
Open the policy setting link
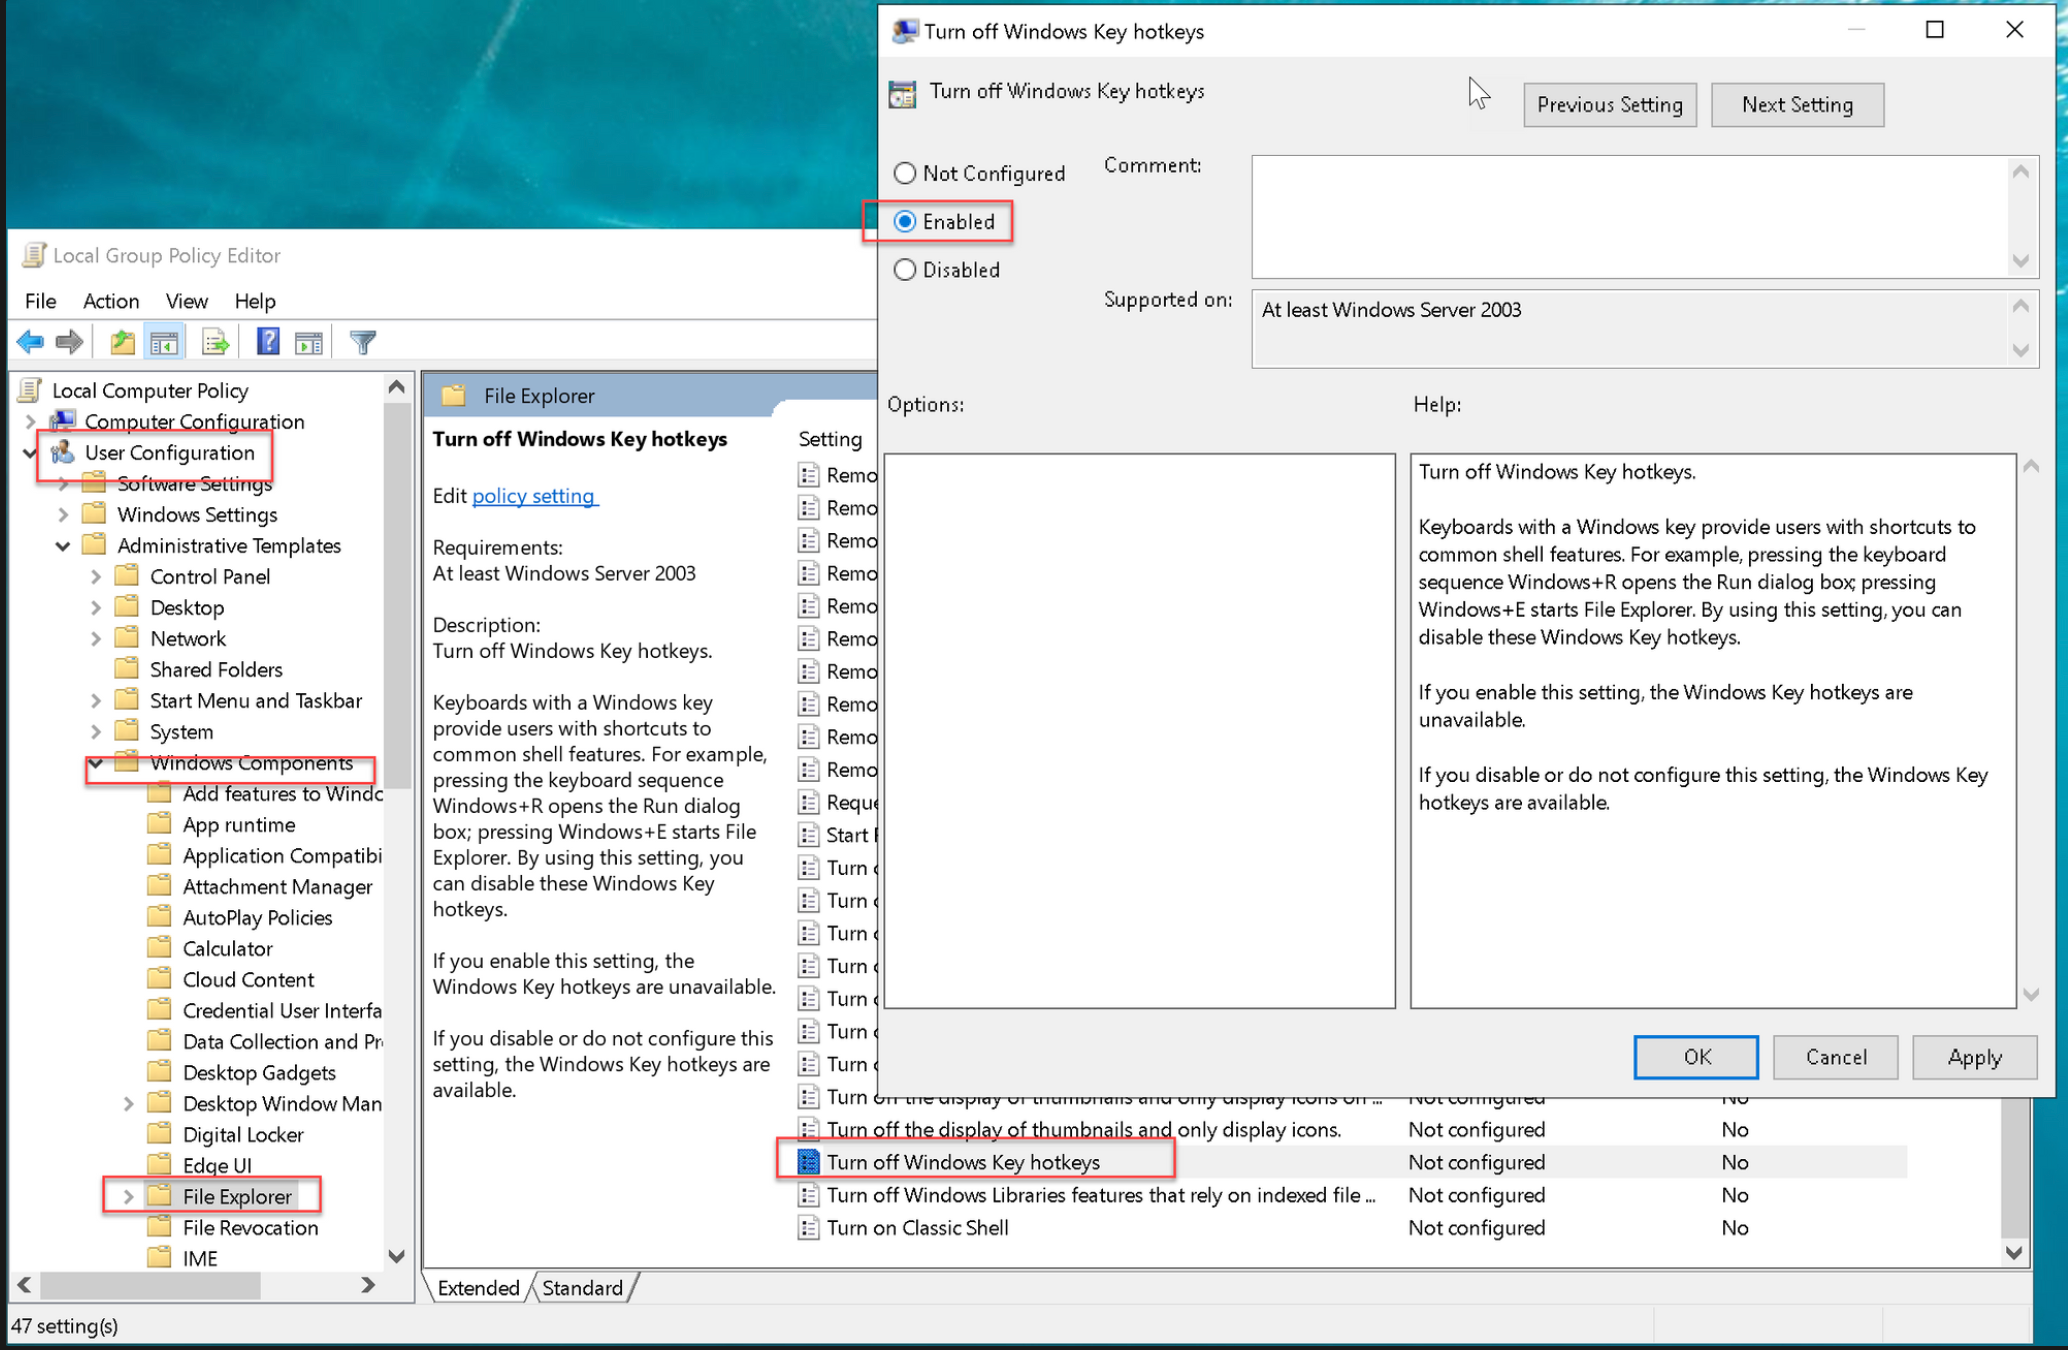click(x=534, y=496)
